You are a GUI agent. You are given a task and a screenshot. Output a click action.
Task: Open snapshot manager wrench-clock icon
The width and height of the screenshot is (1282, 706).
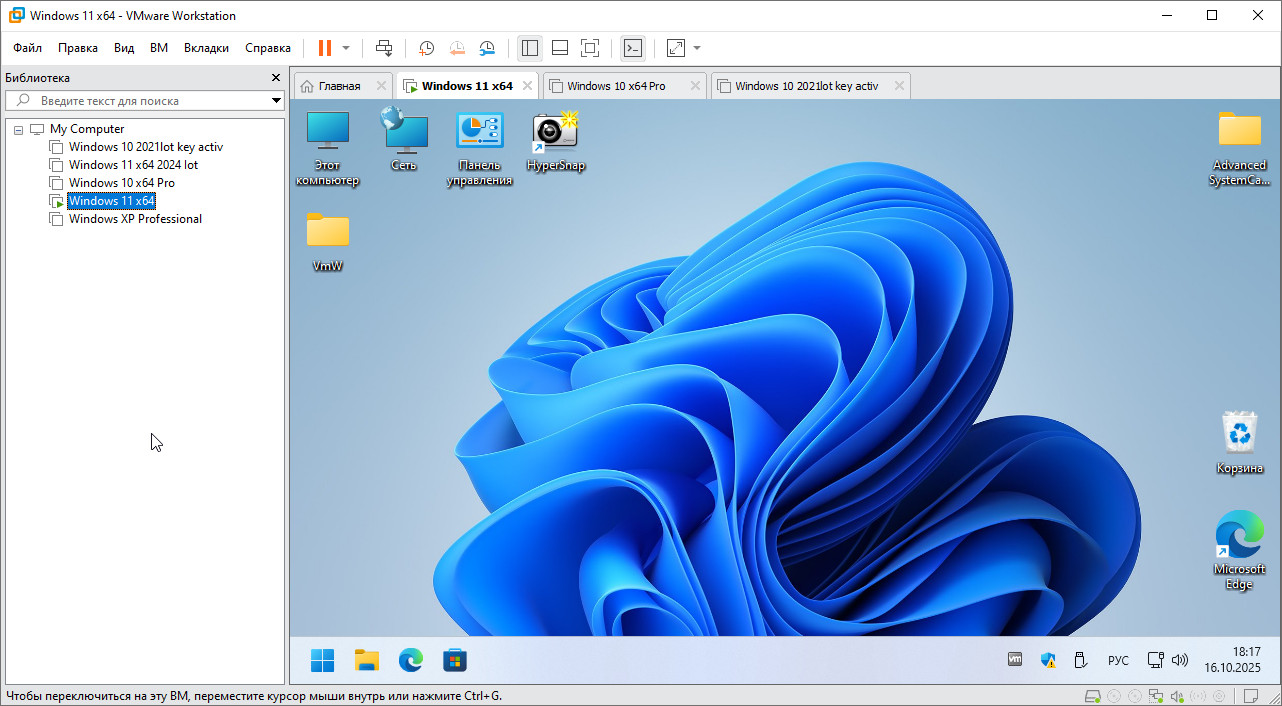point(487,48)
